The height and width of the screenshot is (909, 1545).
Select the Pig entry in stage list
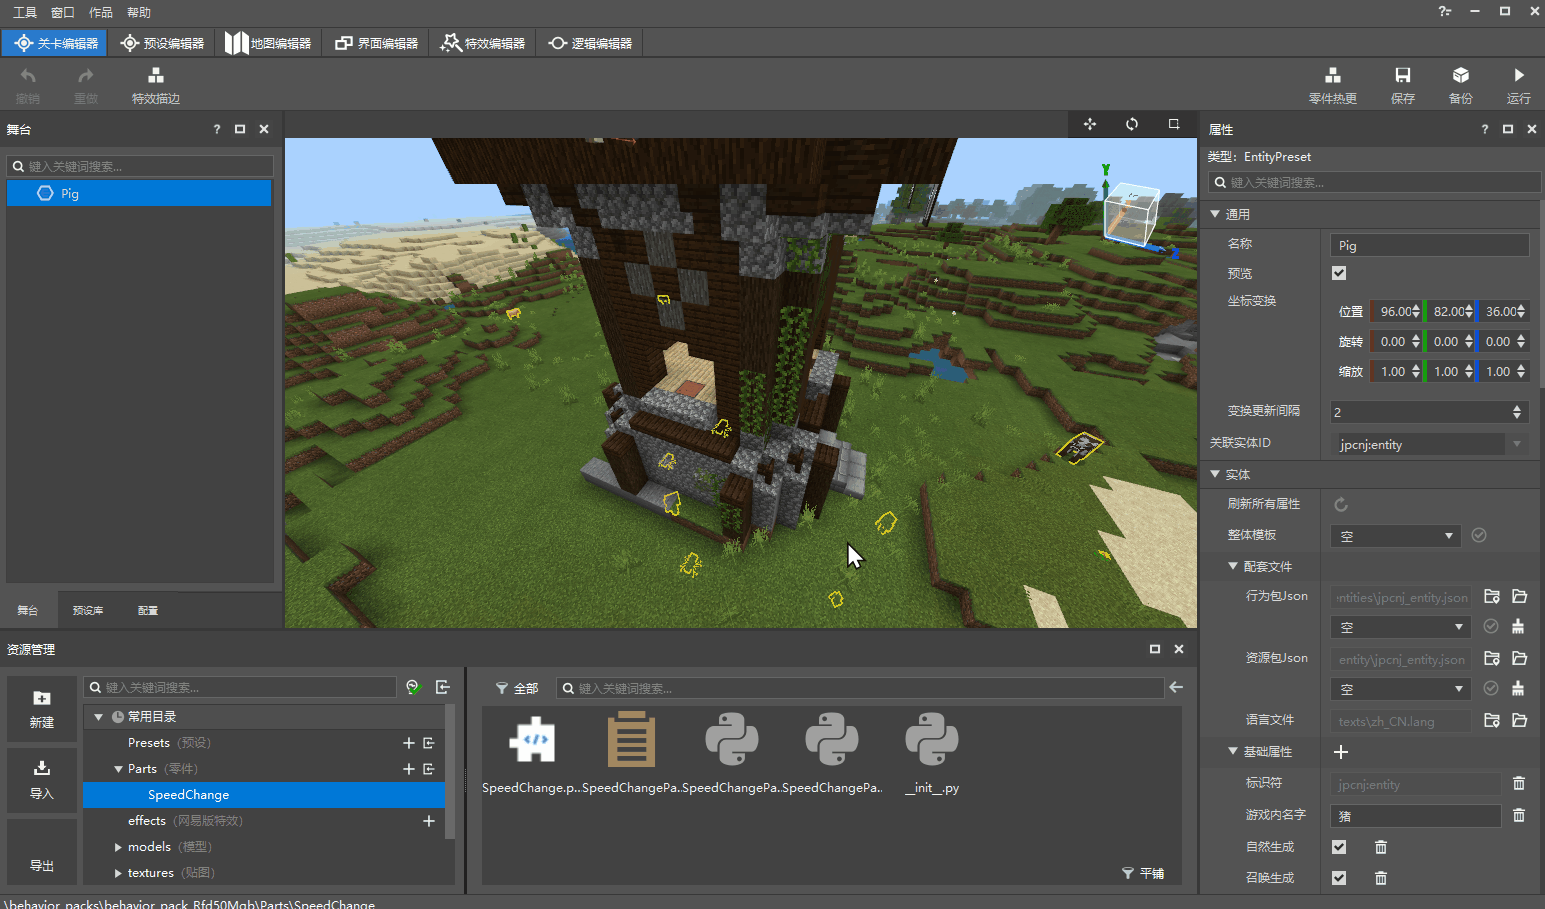click(139, 193)
